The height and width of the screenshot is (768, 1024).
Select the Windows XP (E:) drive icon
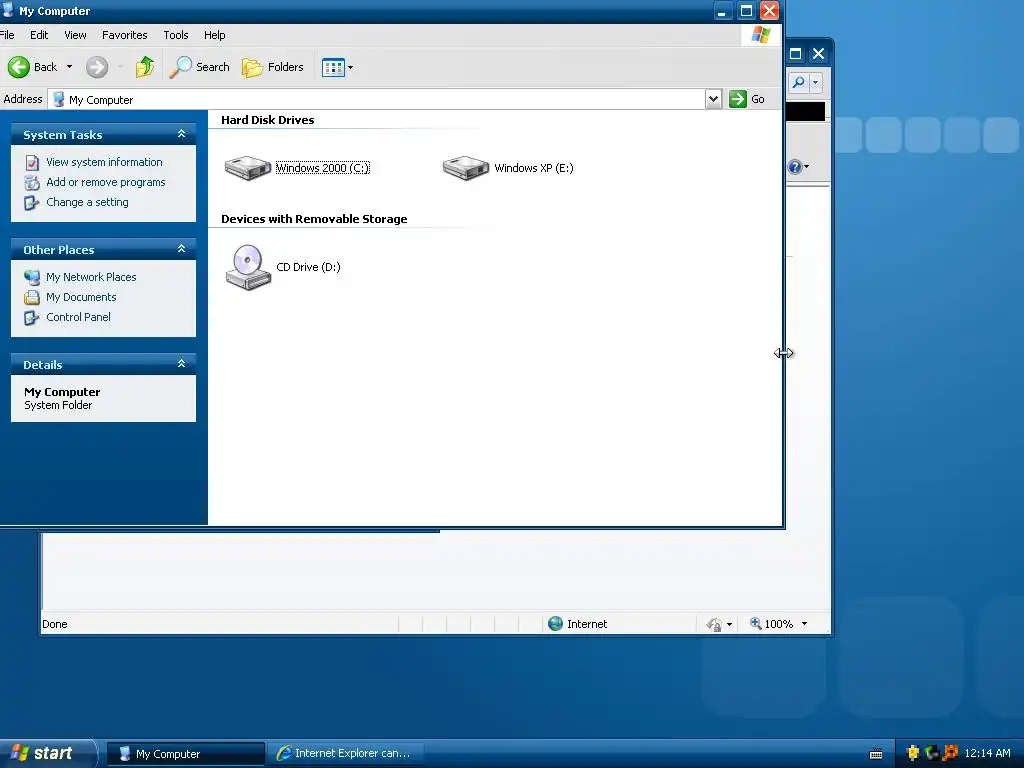click(466, 168)
